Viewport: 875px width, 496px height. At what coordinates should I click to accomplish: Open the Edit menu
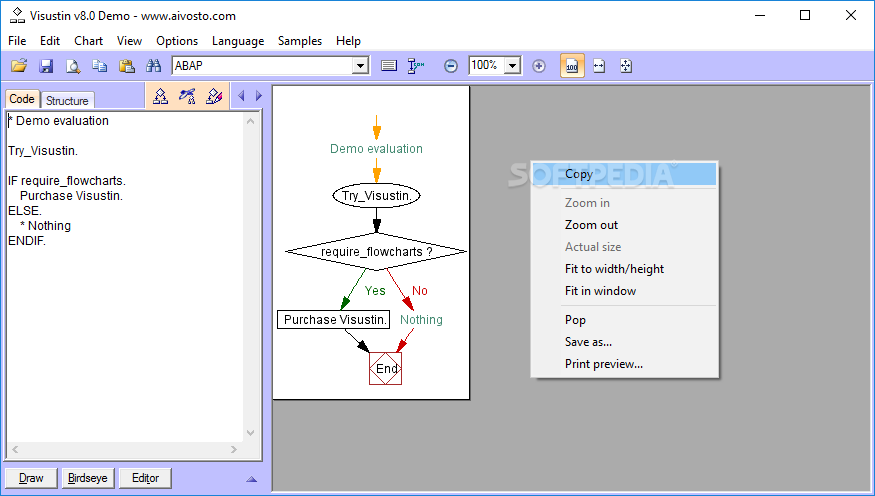50,41
